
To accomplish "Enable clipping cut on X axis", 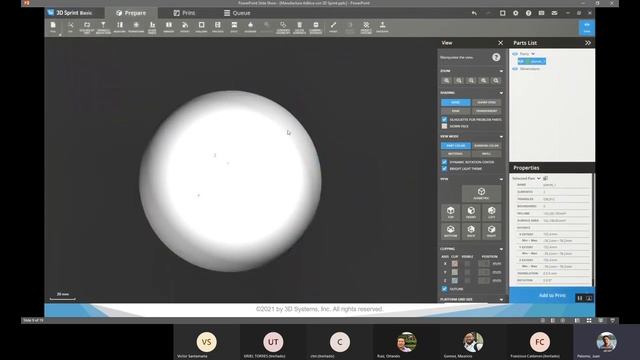I will (x=455, y=264).
